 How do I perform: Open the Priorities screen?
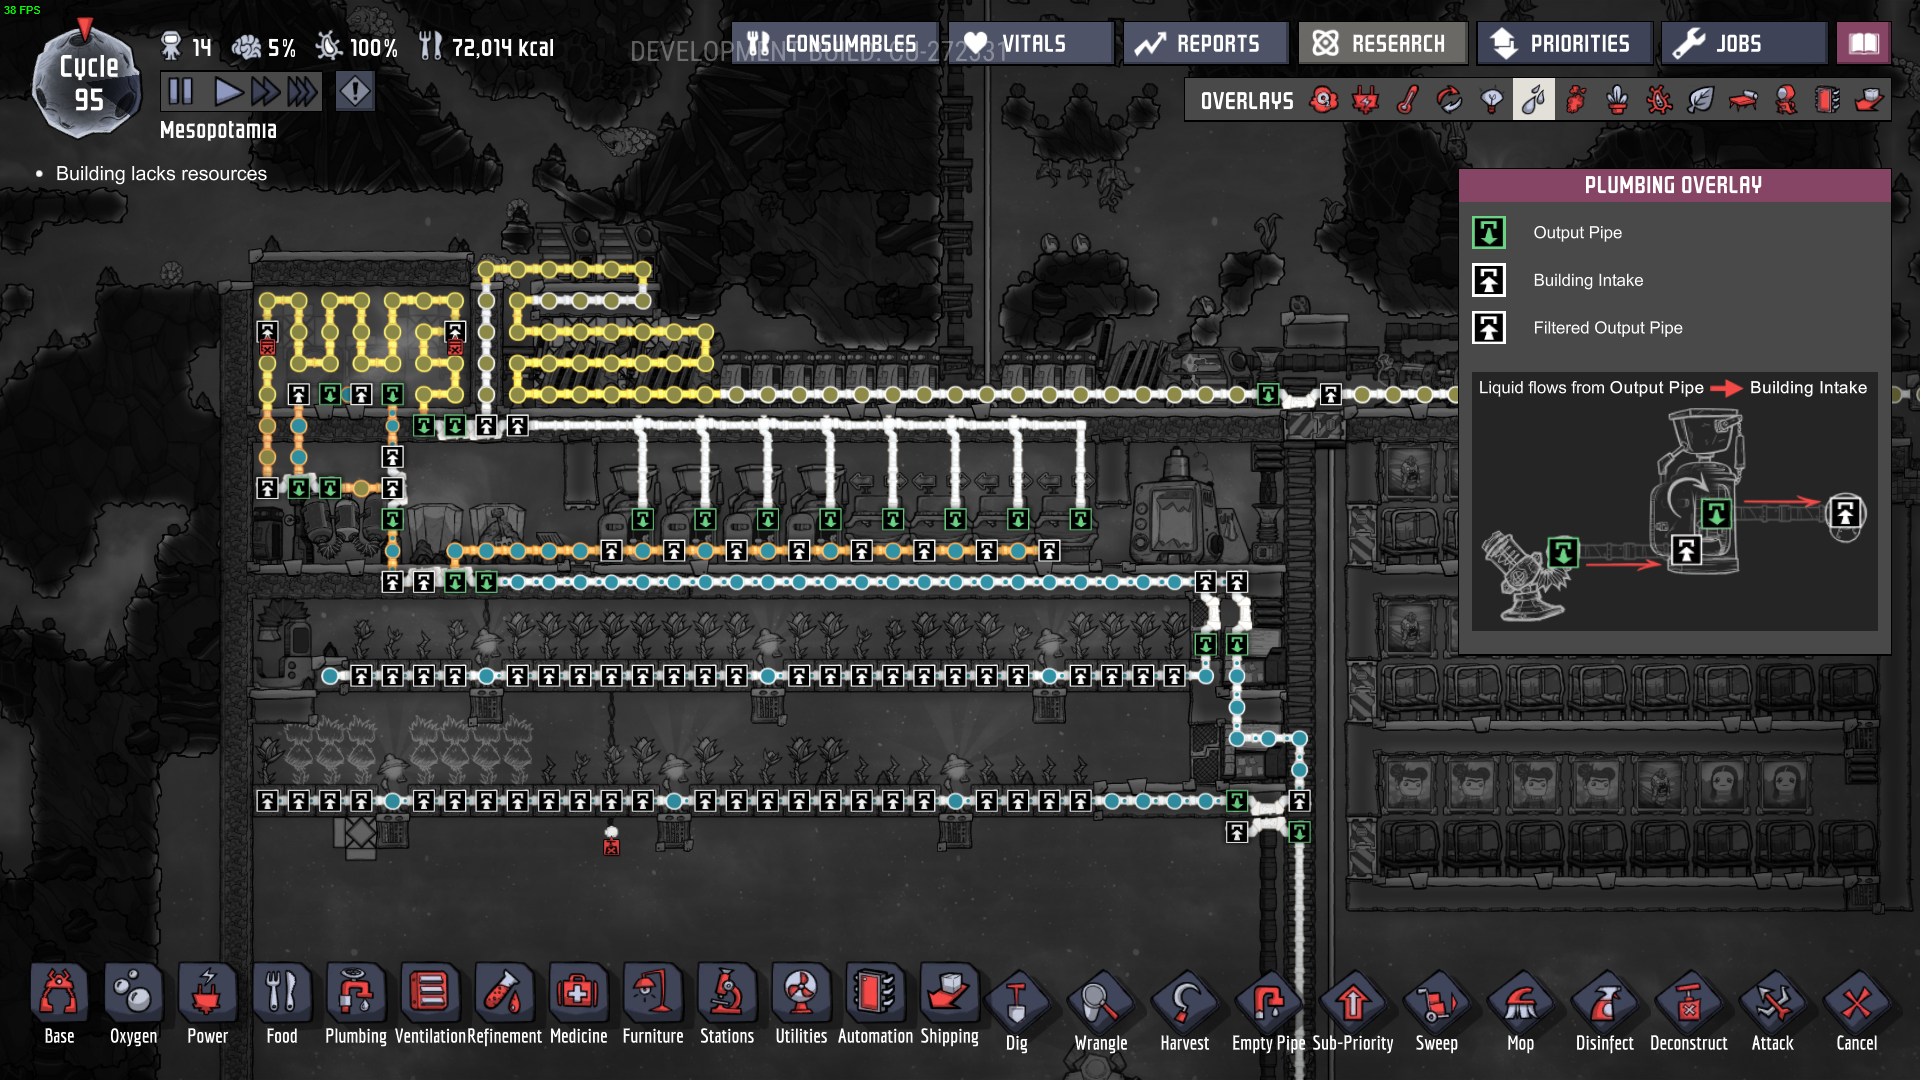click(1563, 43)
